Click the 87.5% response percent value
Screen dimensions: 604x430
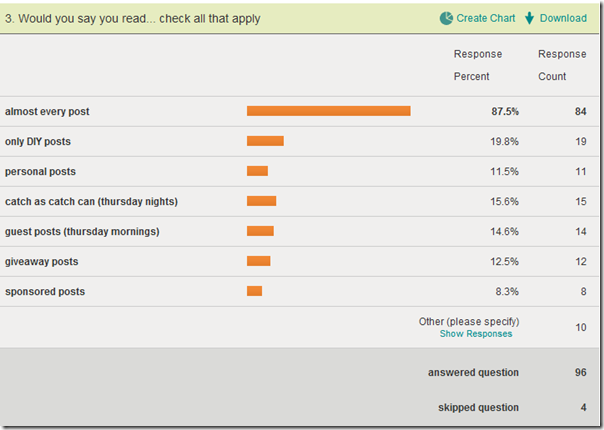tap(504, 111)
